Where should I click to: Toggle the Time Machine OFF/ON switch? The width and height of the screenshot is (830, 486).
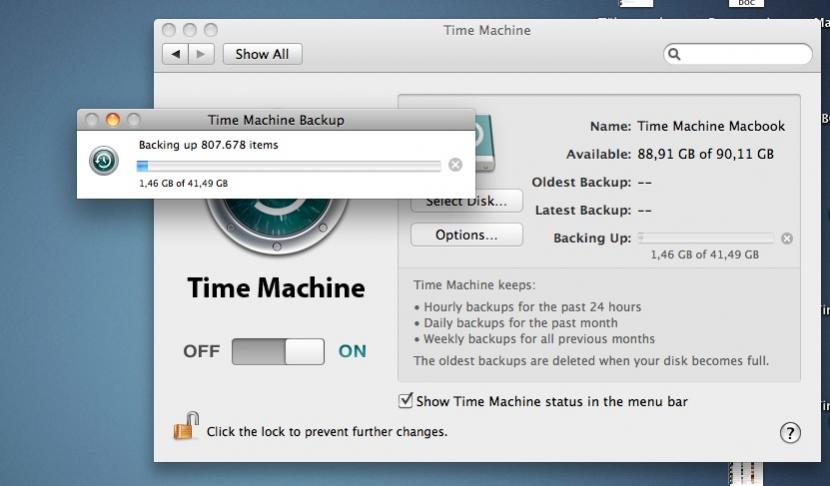[278, 352]
